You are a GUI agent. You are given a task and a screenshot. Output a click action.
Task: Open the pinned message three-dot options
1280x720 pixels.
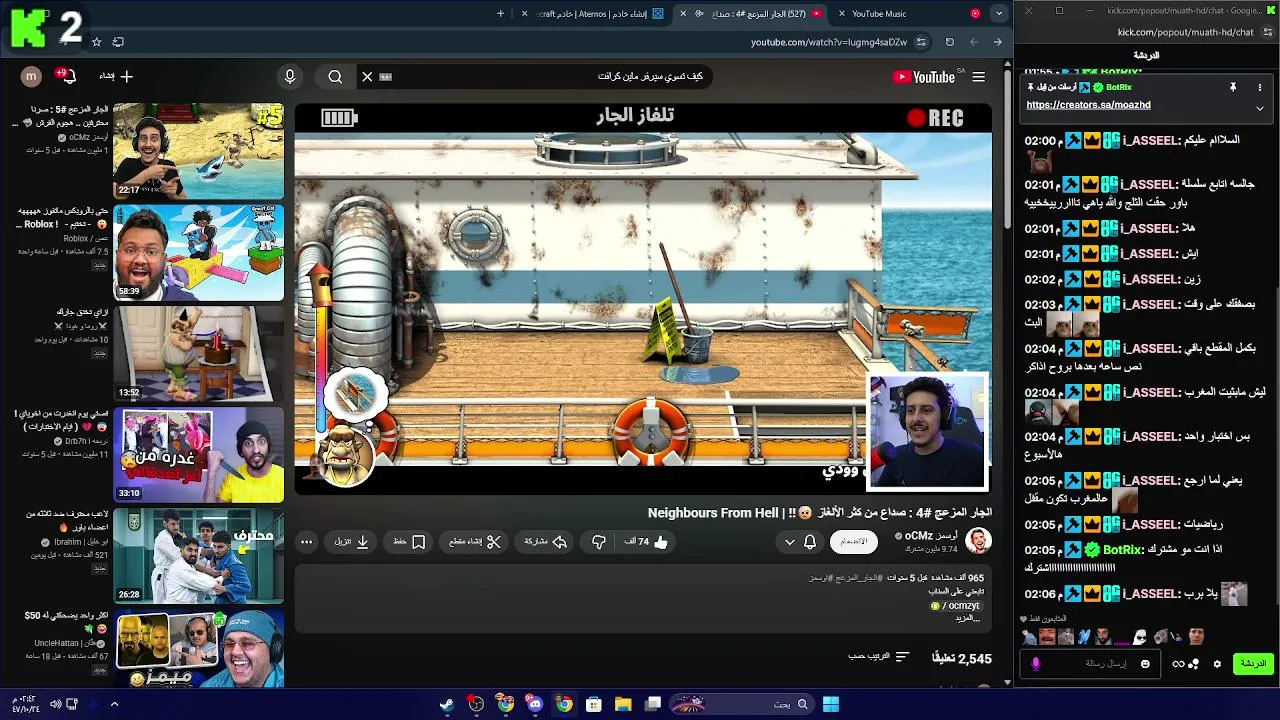[x=1260, y=88]
